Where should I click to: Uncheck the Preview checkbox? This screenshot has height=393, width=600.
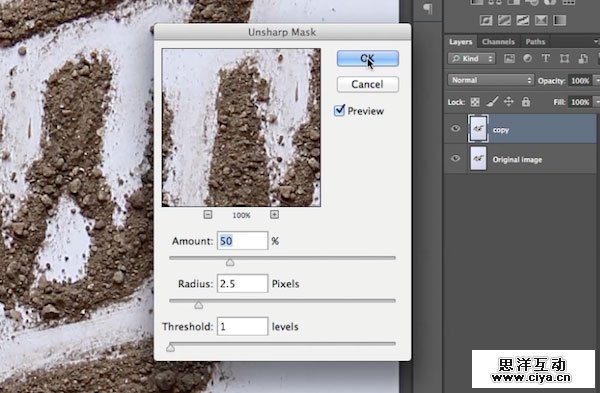pyautogui.click(x=339, y=111)
